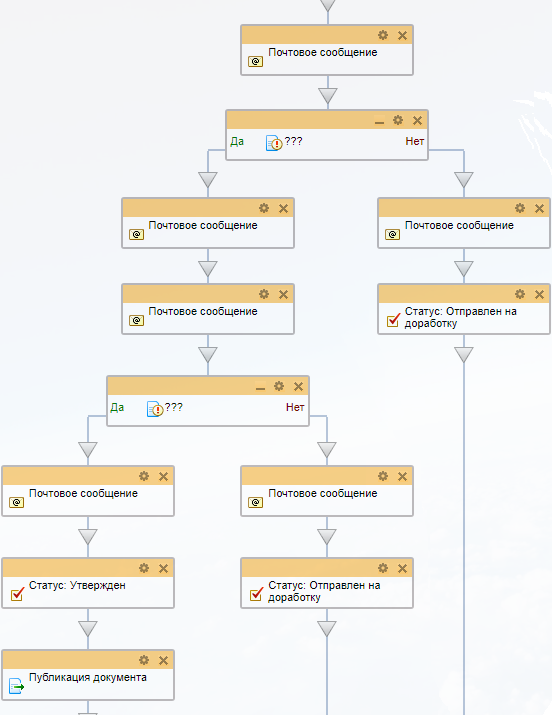
Task: Delete the Статус: Утвержден block with its X
Action: [x=164, y=568]
